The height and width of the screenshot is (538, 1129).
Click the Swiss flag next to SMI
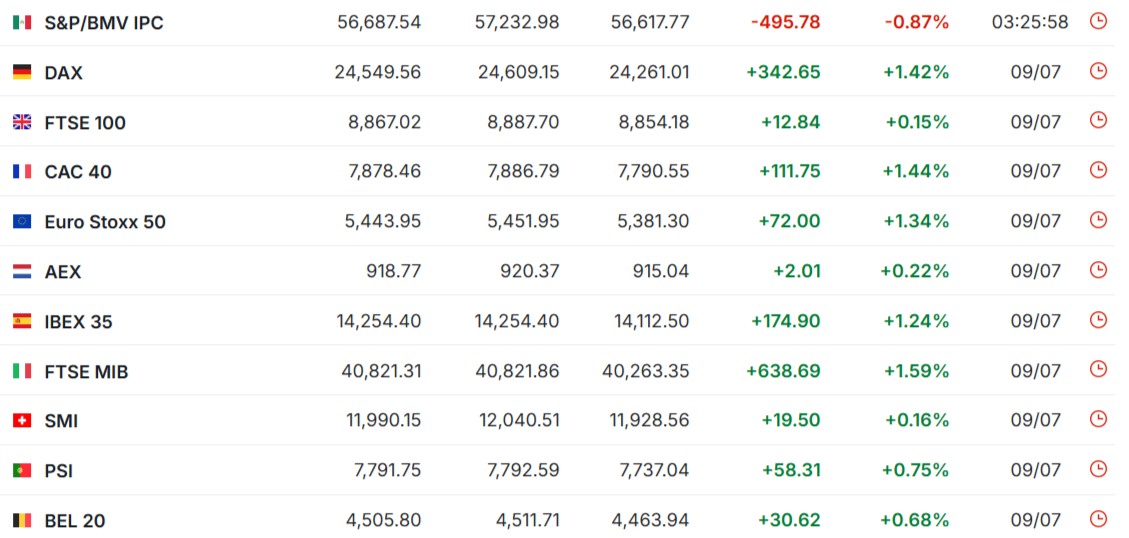[x=22, y=421]
